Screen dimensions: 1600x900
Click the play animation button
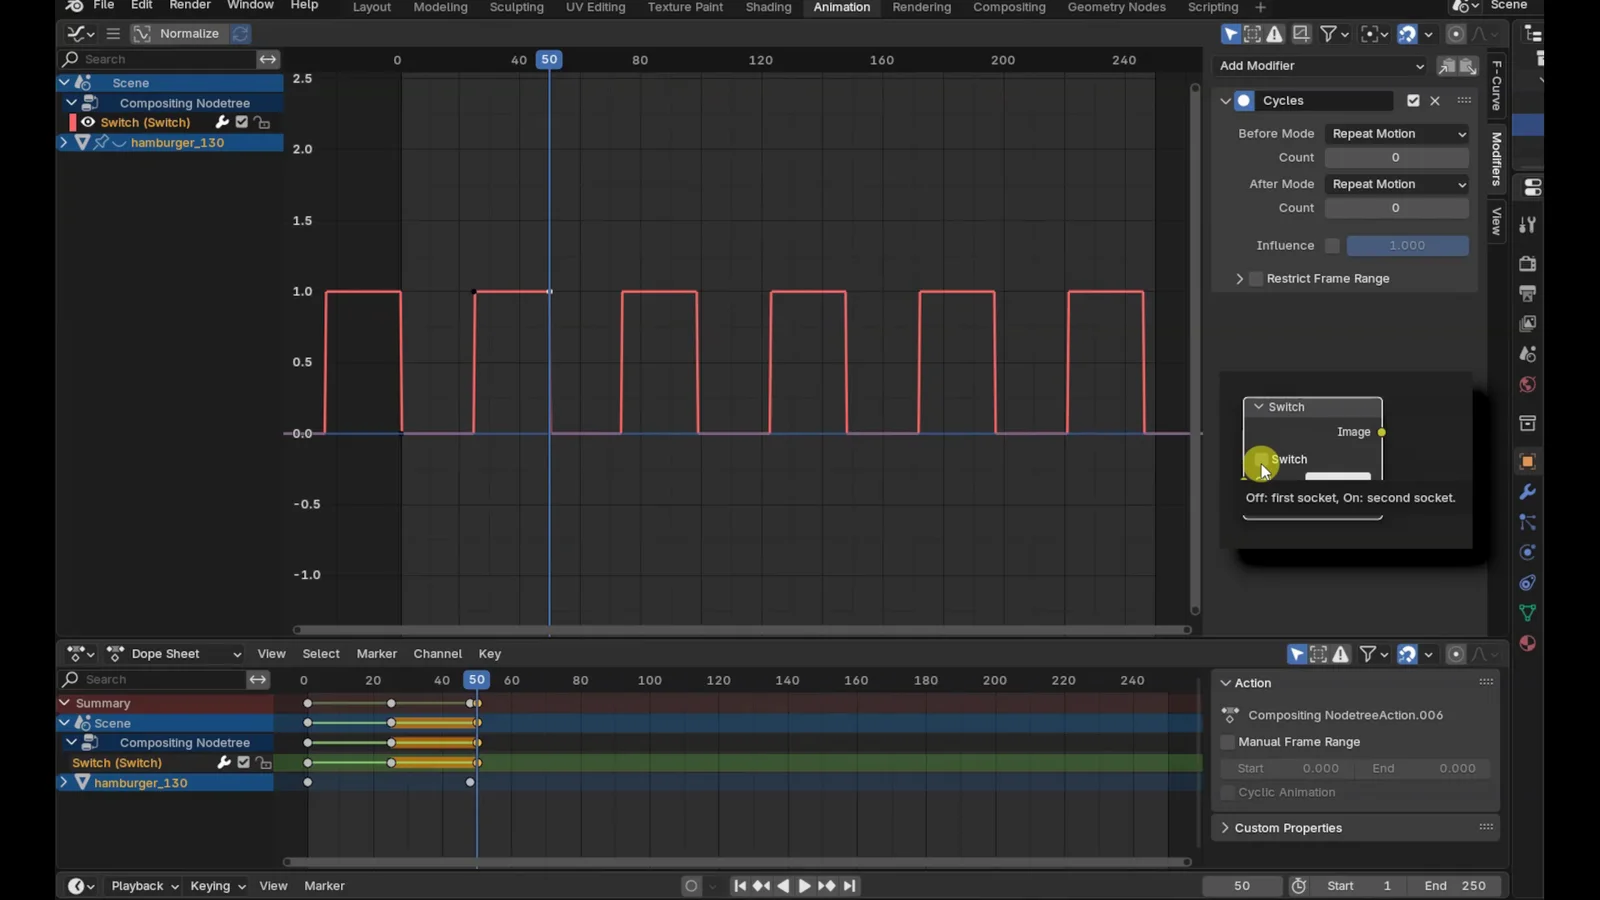click(x=804, y=886)
